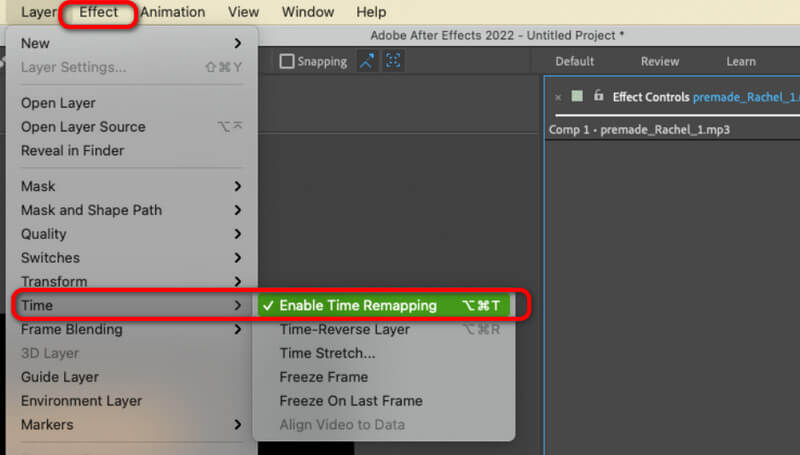This screenshot has width=800, height=455.
Task: Enable the Snapping checkbox
Action: (x=287, y=61)
